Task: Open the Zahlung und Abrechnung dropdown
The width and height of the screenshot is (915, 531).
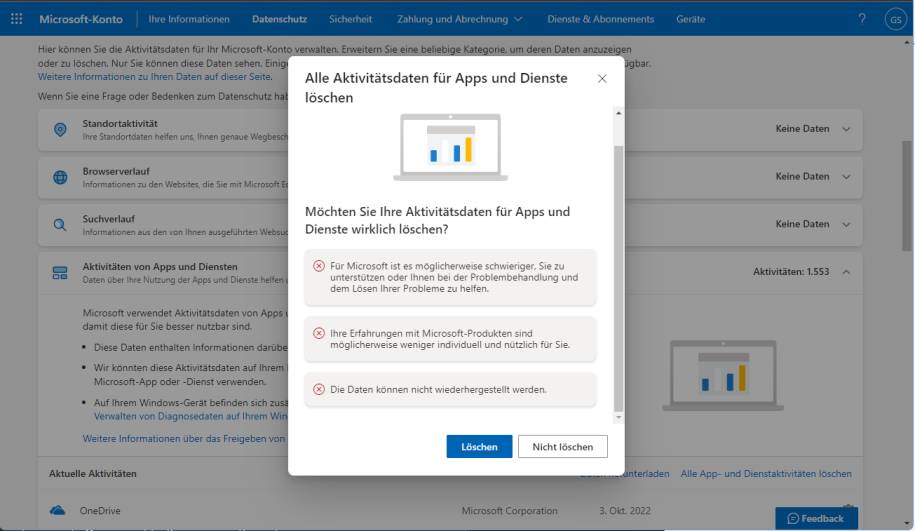Action: click(x=459, y=19)
